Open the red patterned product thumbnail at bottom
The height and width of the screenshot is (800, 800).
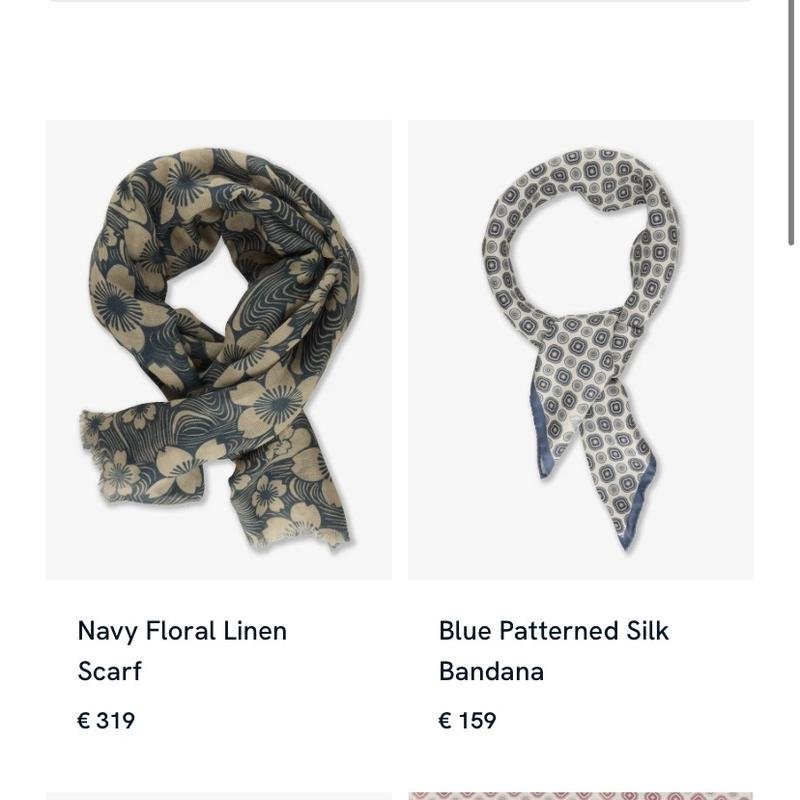581,796
